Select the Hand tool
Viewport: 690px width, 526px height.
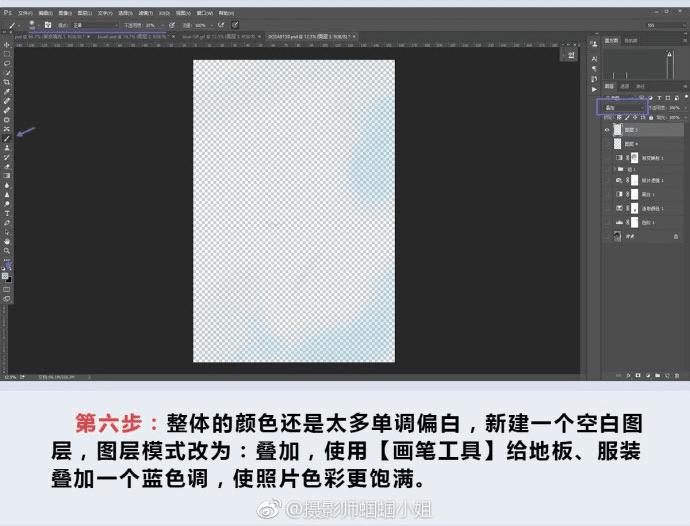(x=7, y=241)
